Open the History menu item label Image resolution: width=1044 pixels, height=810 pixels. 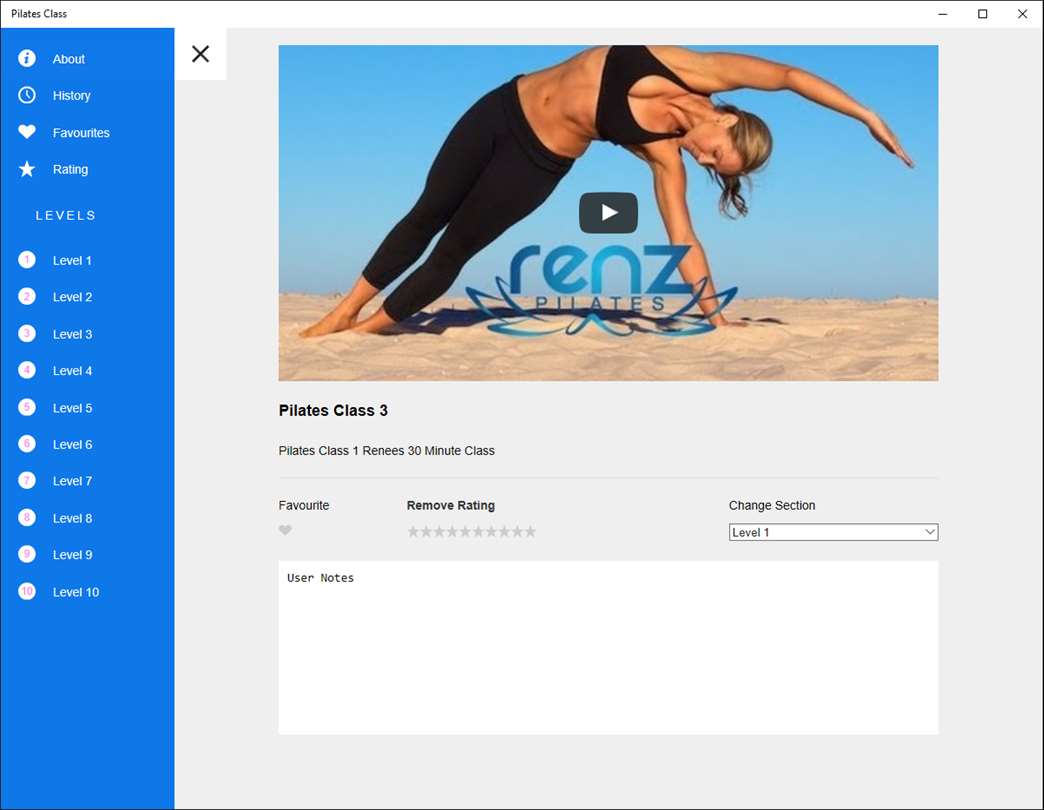point(71,96)
